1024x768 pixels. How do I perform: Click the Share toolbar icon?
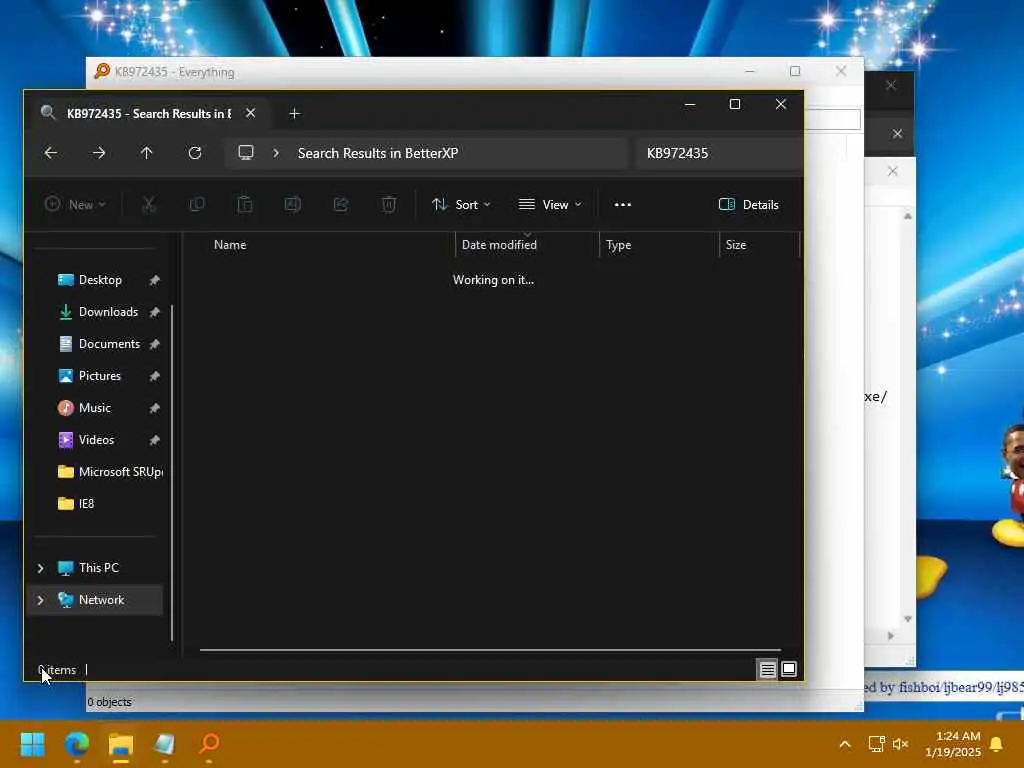click(x=341, y=204)
